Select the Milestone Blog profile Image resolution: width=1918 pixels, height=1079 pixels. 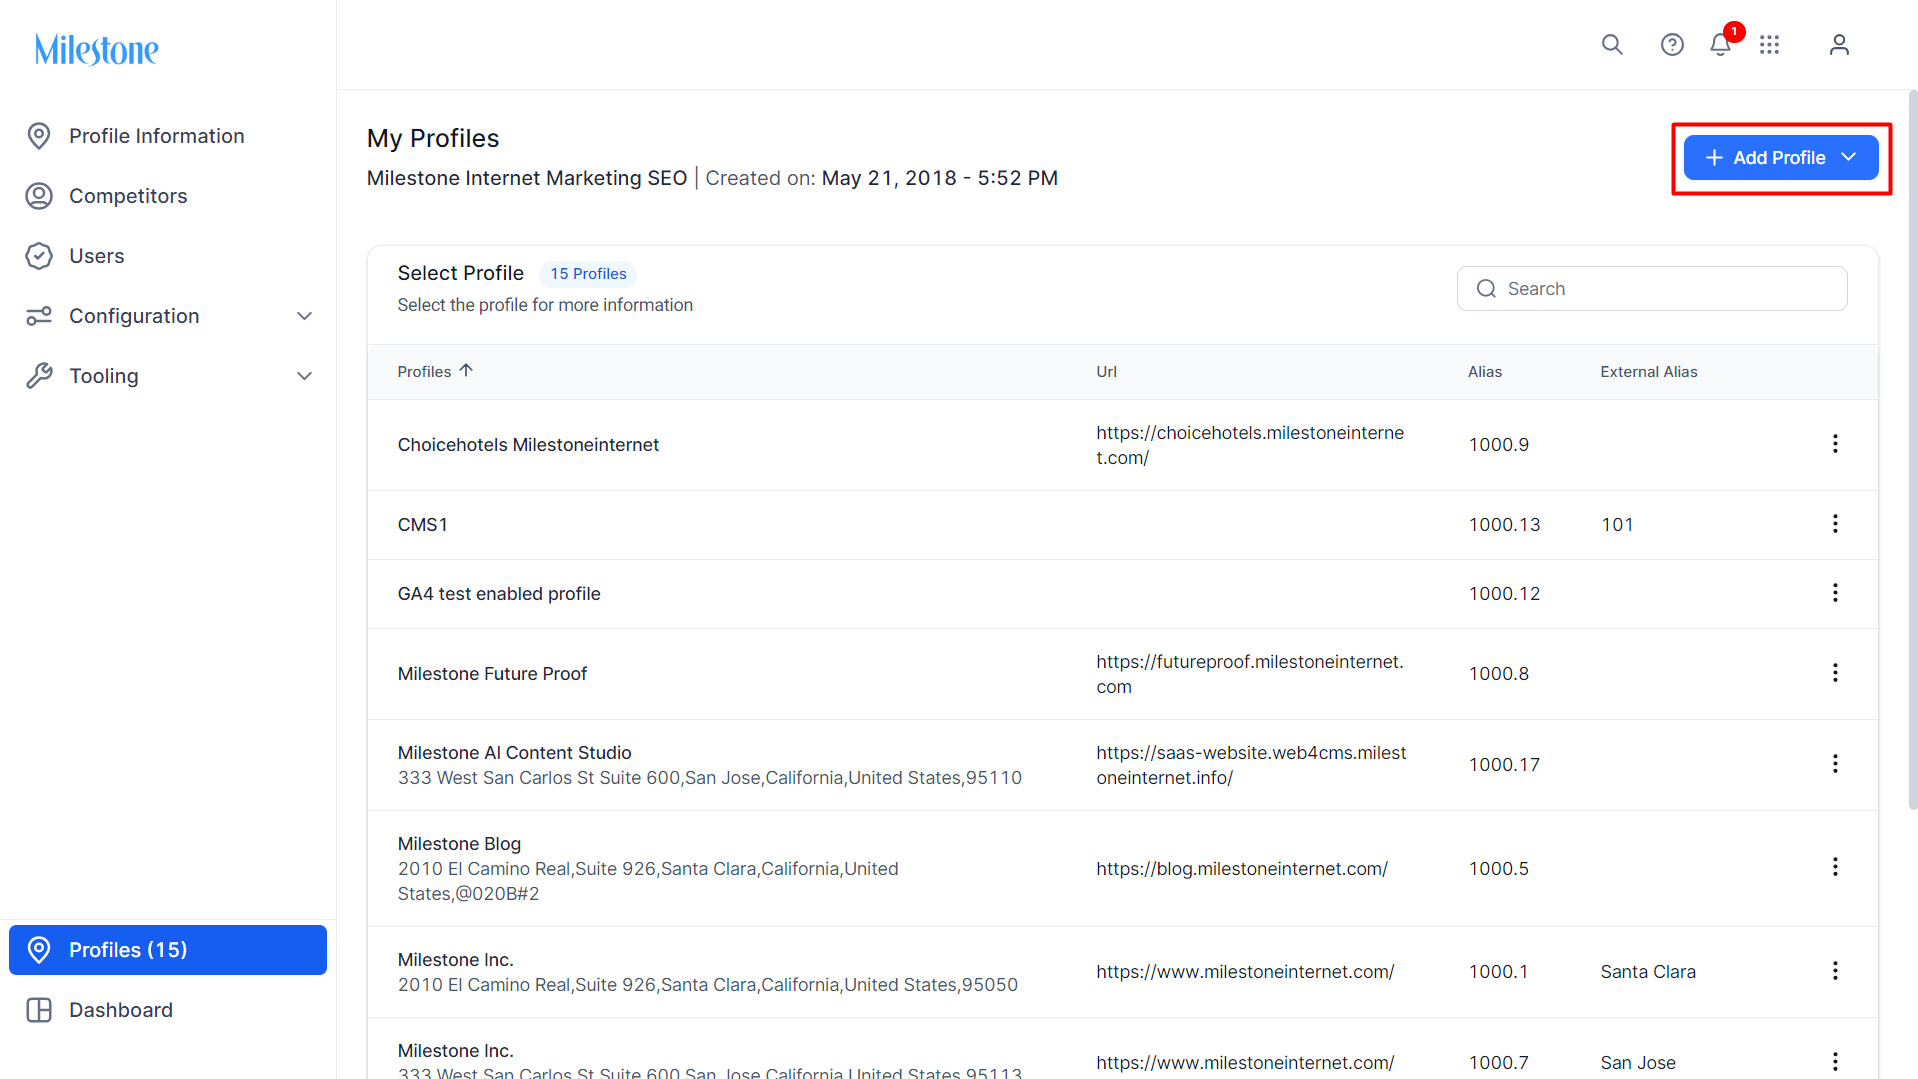click(459, 844)
